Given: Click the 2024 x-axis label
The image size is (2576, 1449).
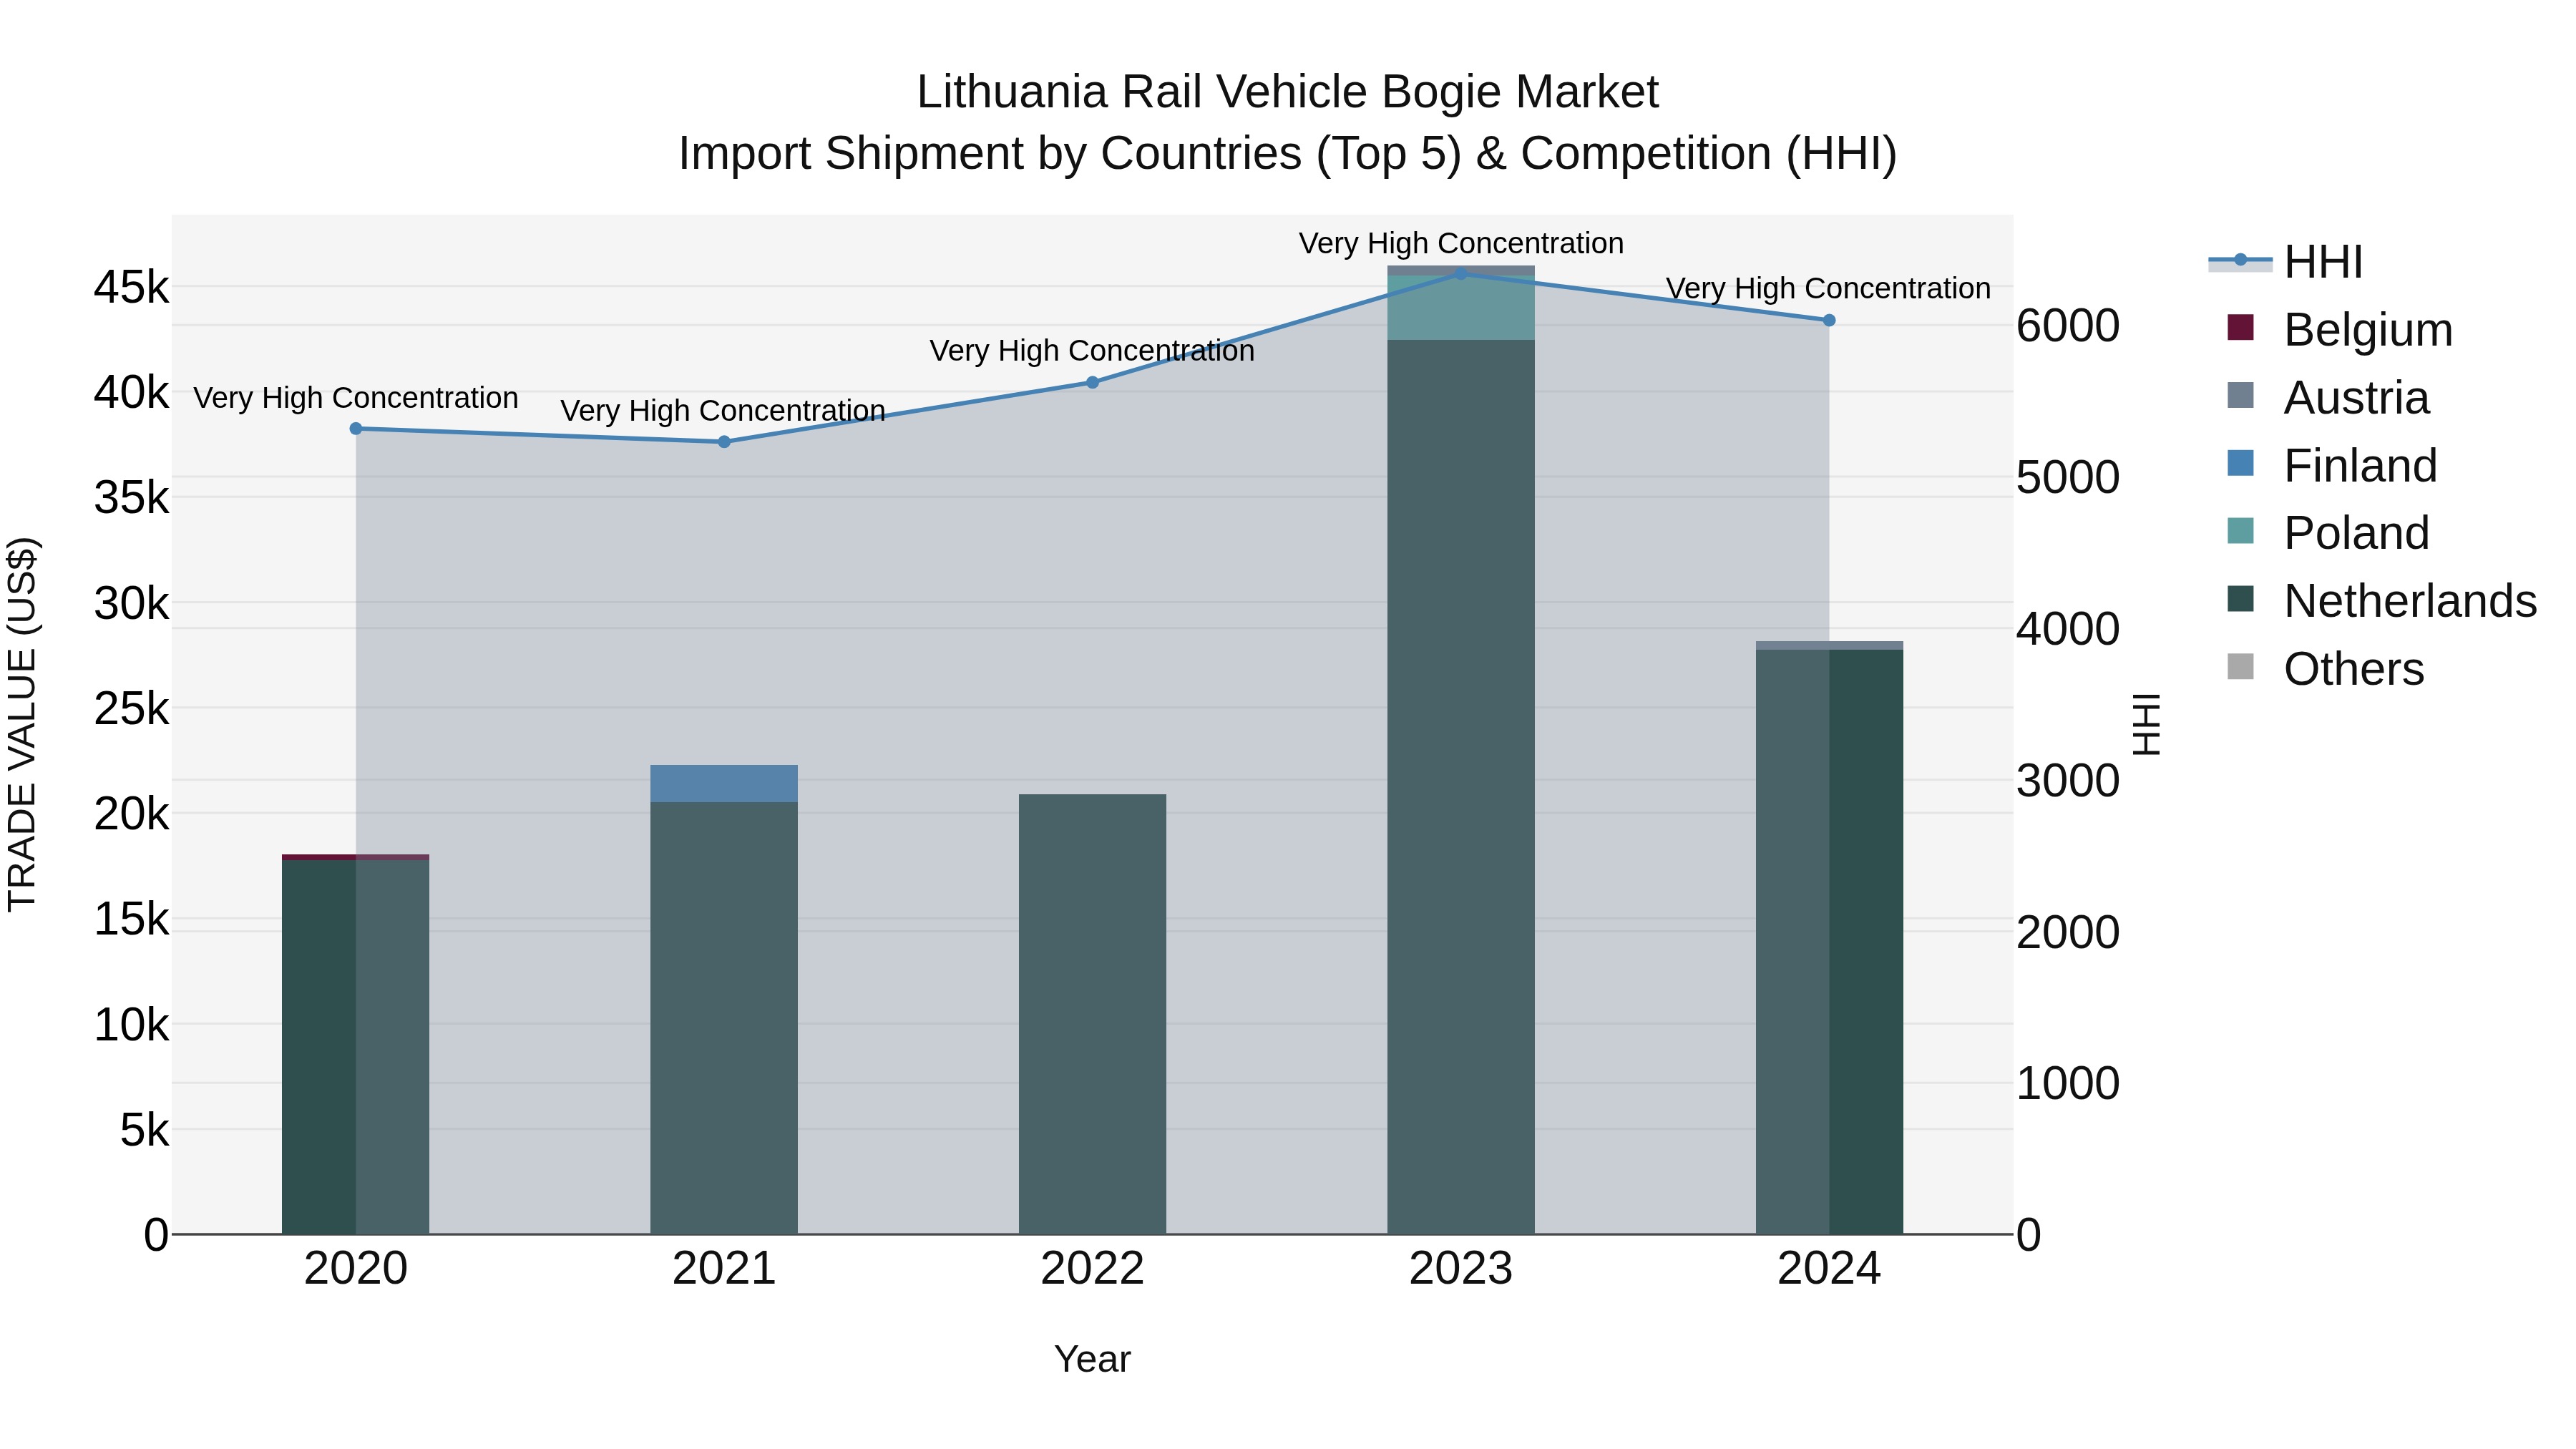Looking at the screenshot, I should point(1829,1269).
